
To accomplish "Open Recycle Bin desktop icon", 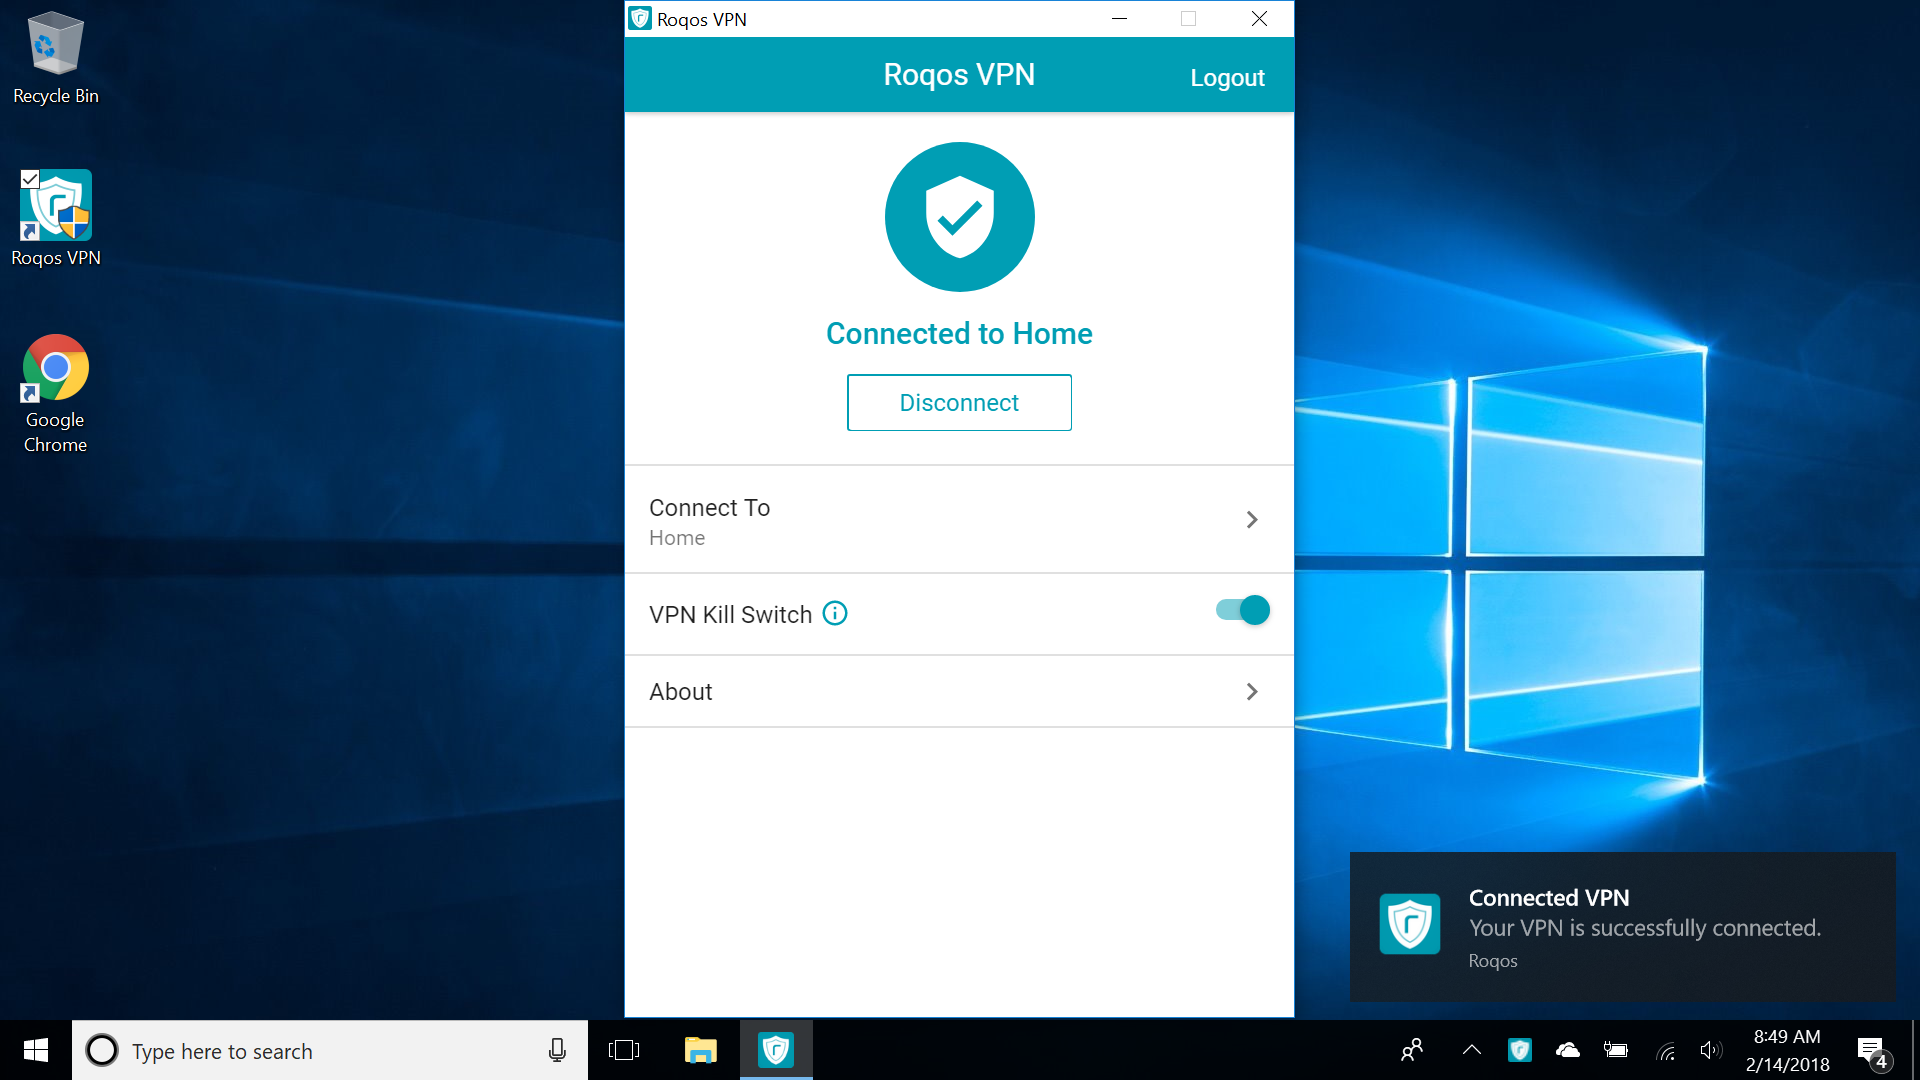I will coord(56,58).
